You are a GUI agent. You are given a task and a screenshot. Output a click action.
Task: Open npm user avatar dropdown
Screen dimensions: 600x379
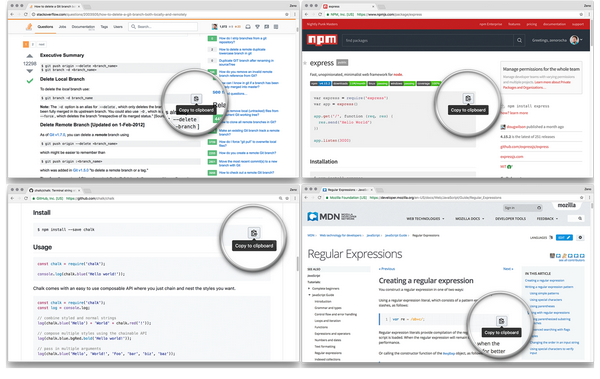pos(576,40)
